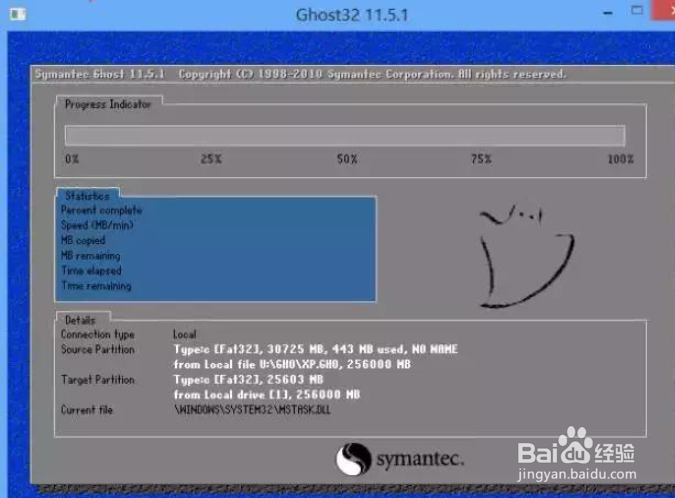Click the from Local drive [1] line
Viewport: 675px width, 498px height.
[x=267, y=395]
